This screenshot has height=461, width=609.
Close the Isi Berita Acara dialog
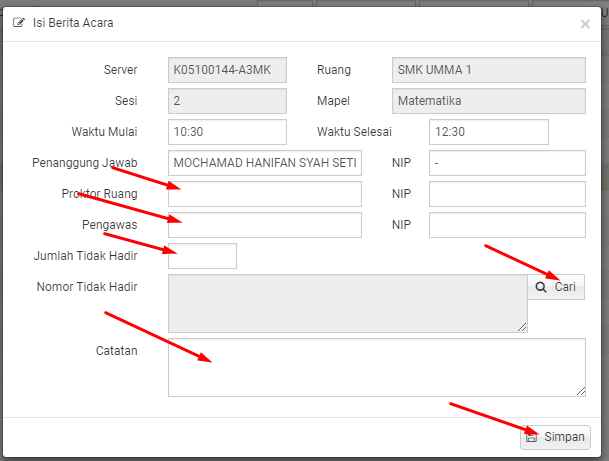(x=585, y=24)
